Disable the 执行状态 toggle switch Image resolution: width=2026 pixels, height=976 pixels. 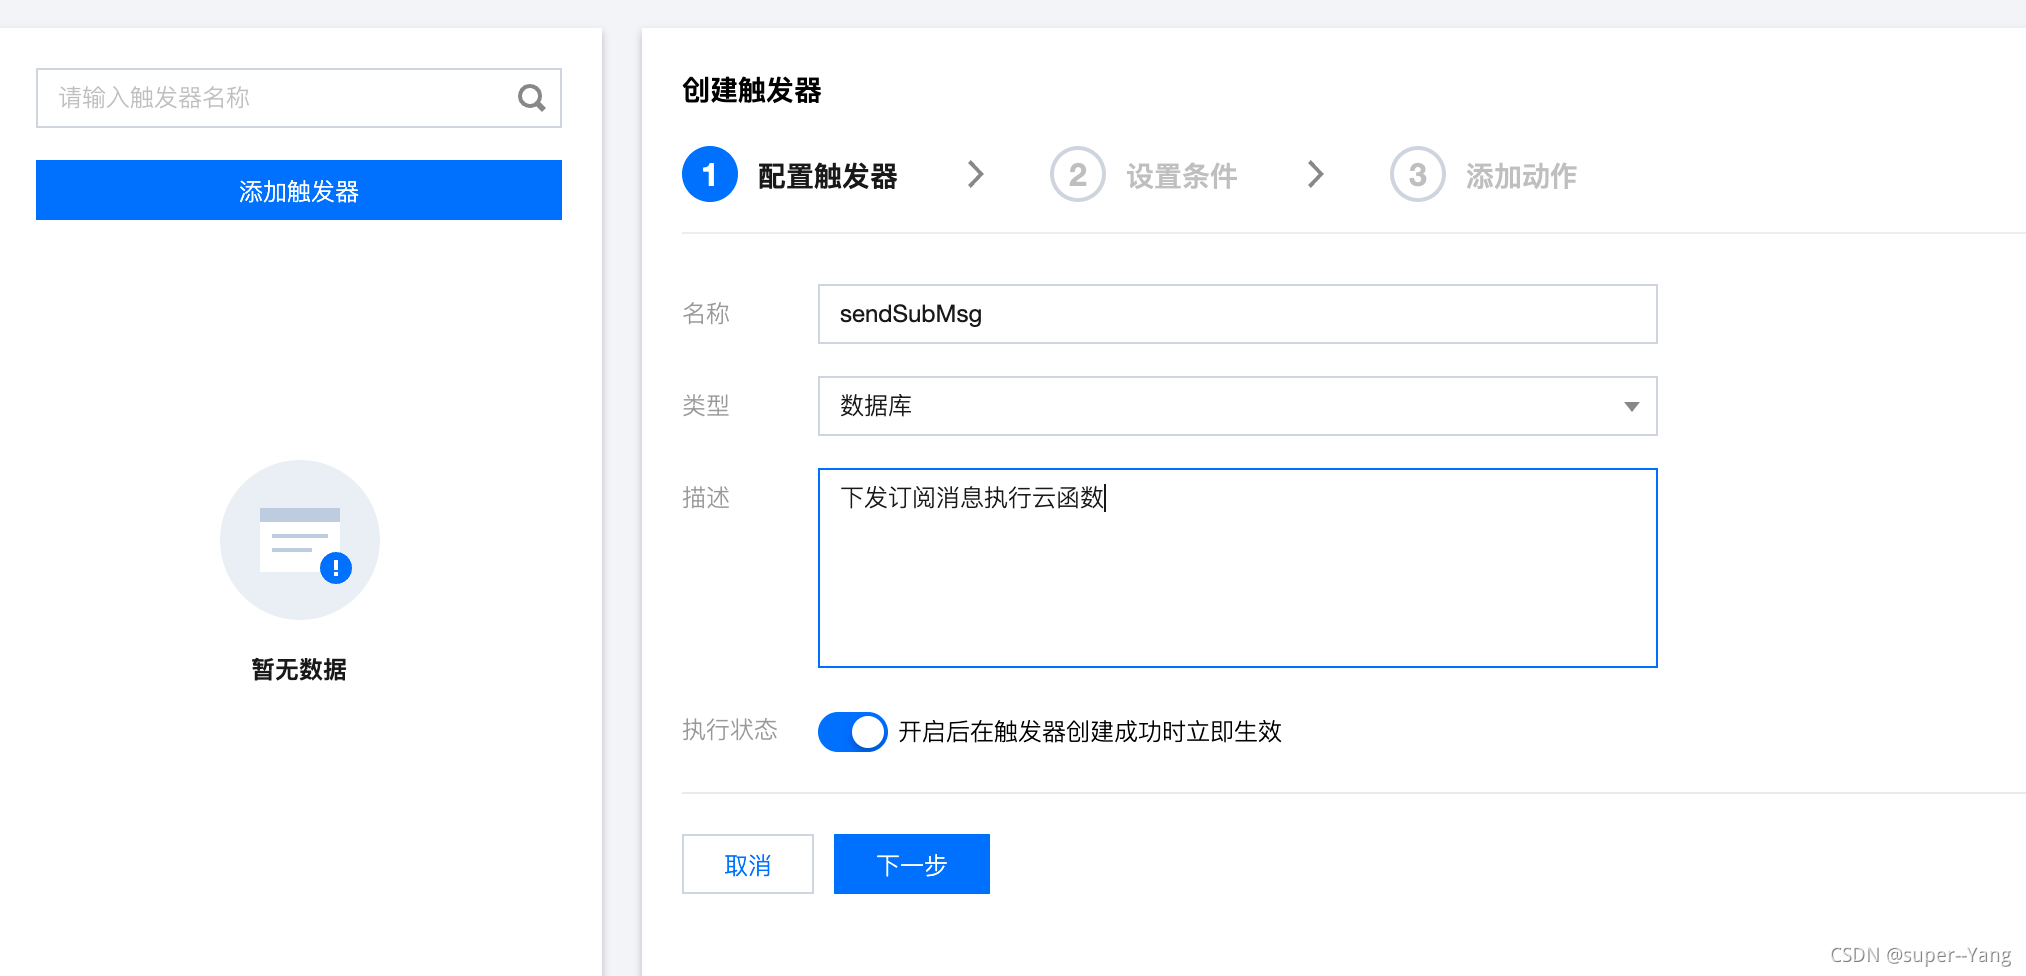(x=852, y=731)
